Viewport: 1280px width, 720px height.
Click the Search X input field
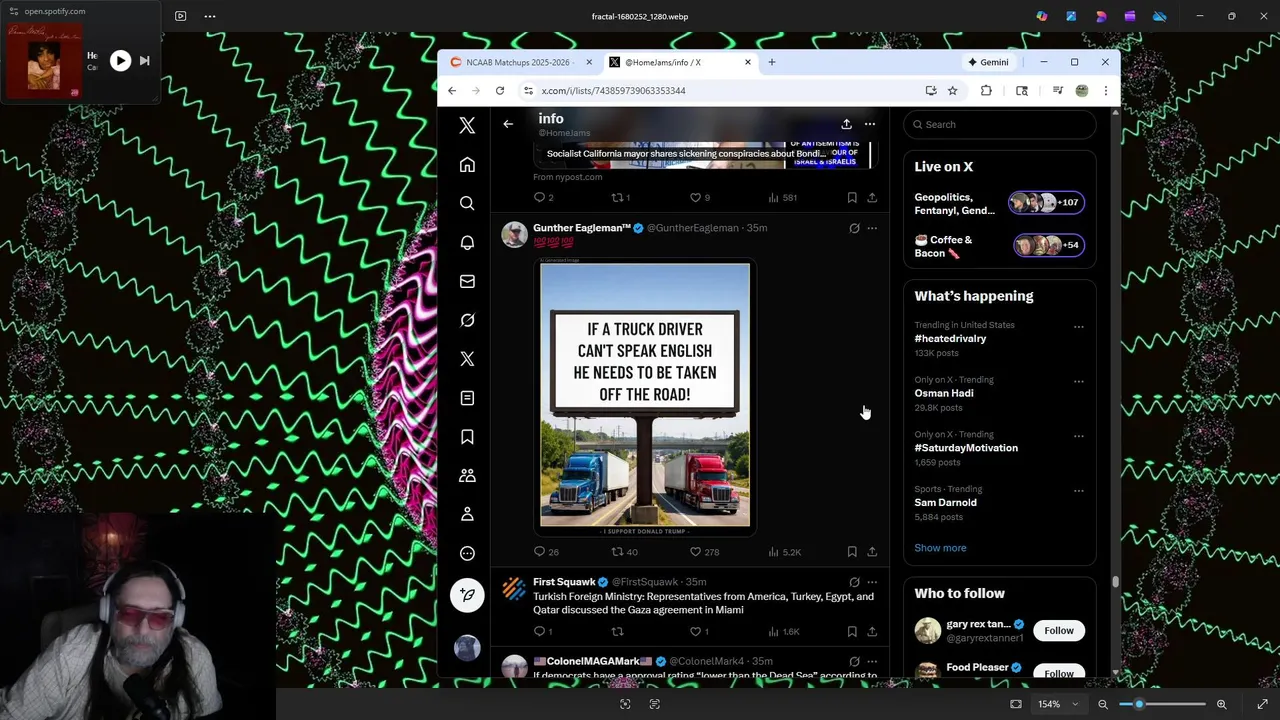1000,125
